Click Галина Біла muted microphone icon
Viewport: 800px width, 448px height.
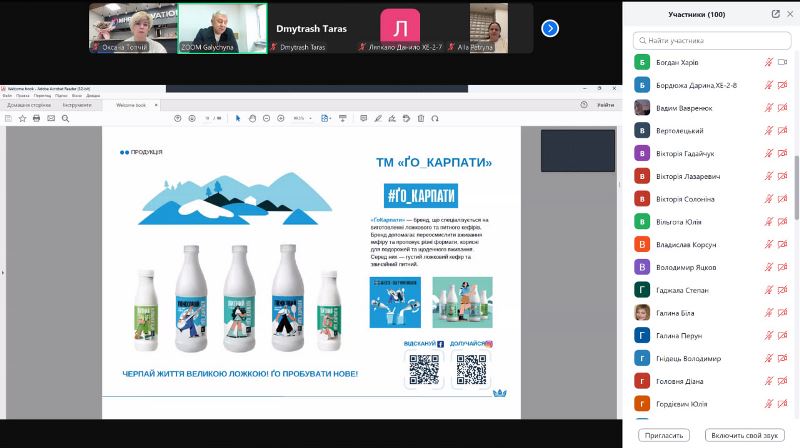tap(768, 313)
